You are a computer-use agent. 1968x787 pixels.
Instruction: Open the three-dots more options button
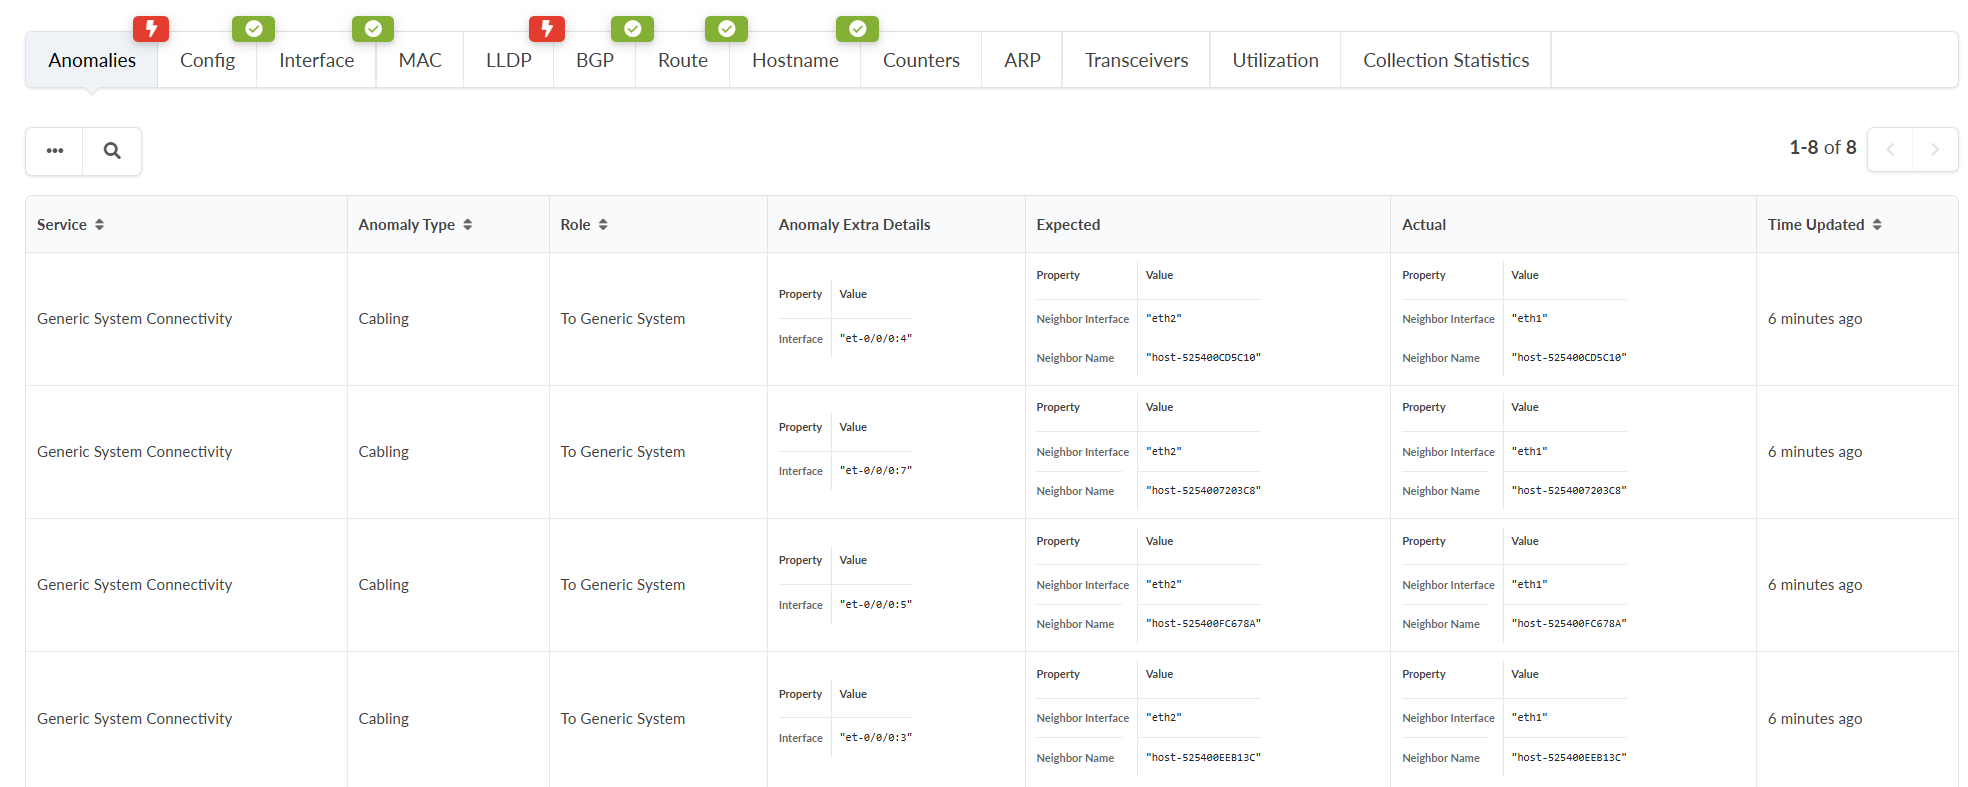pyautogui.click(x=55, y=151)
